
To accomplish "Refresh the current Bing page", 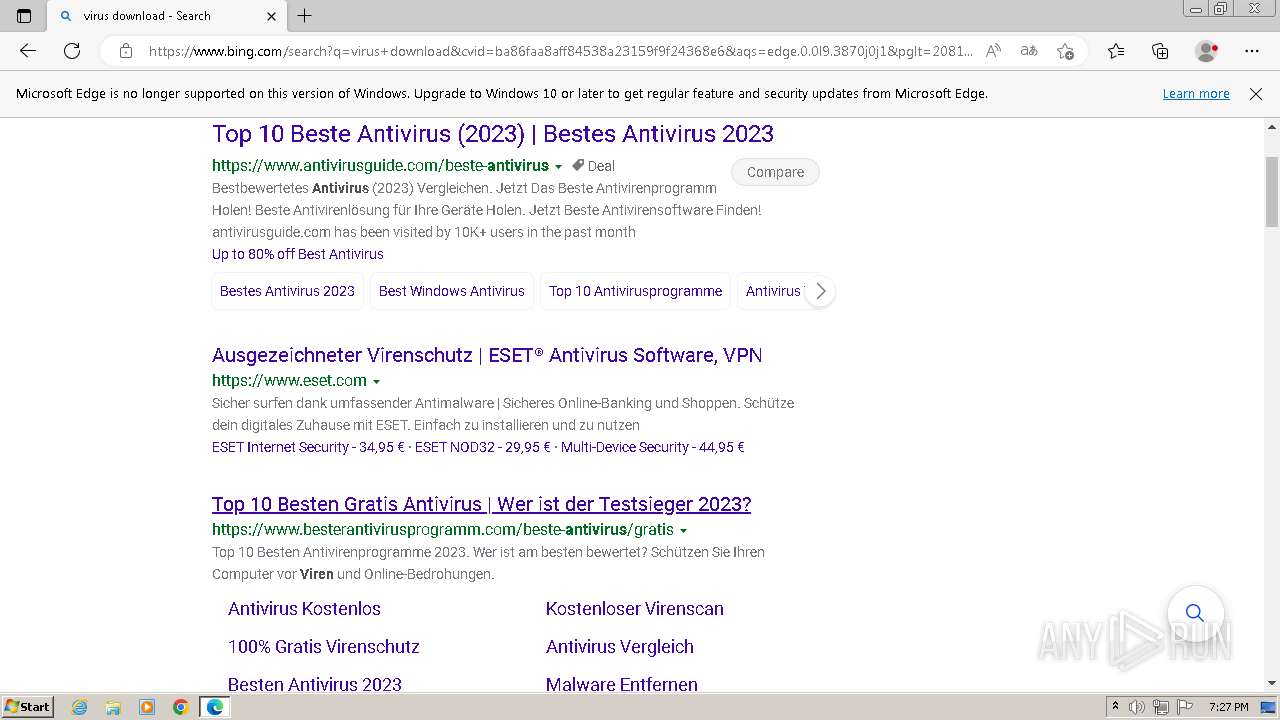I will pyautogui.click(x=72, y=51).
